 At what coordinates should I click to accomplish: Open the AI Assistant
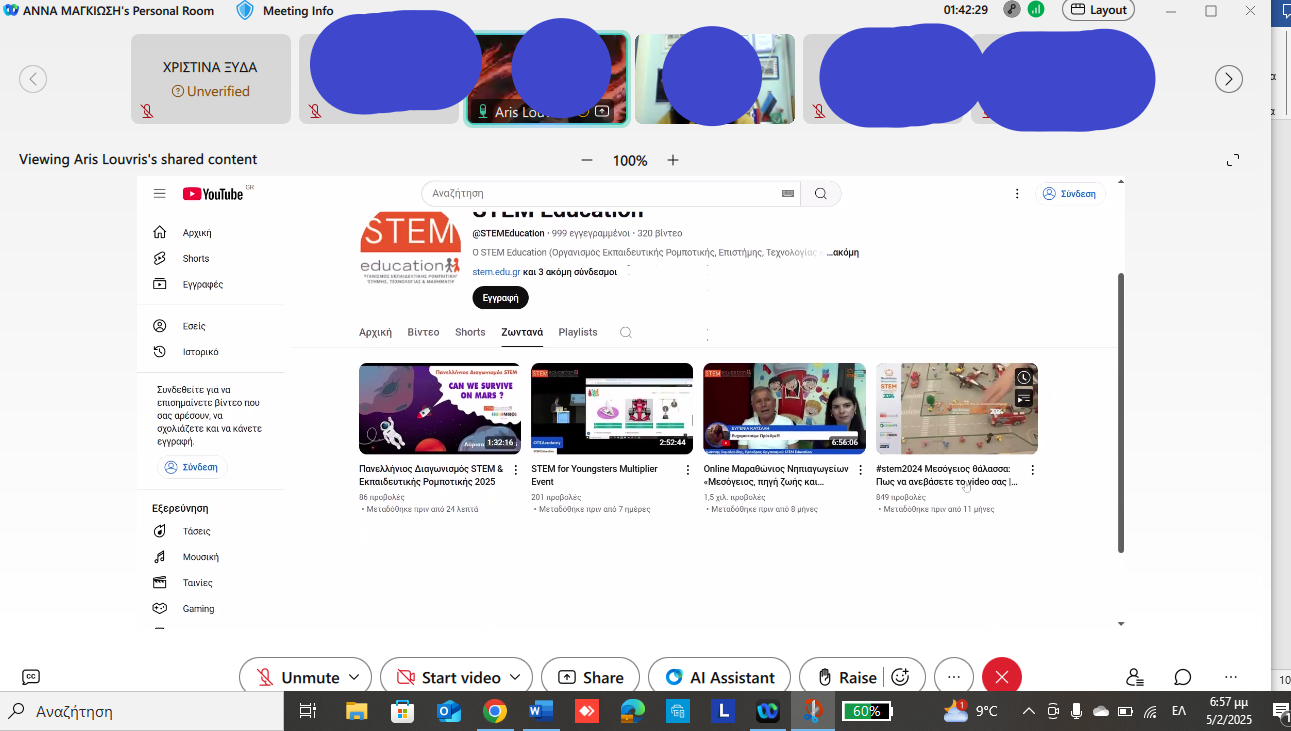719,677
